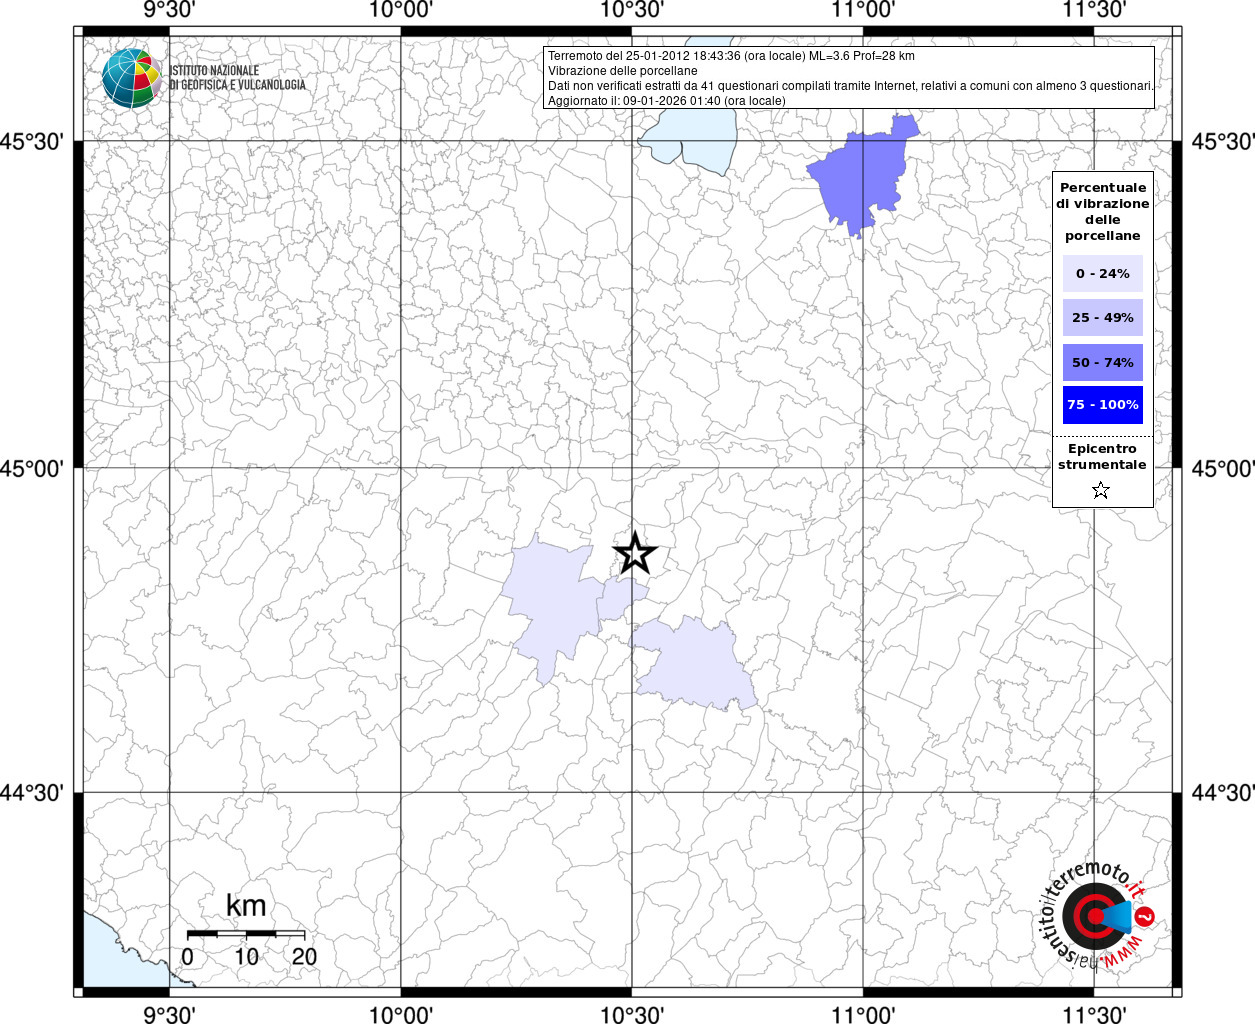Click the 'Terremoto del 25-01-2012' header line

point(731,56)
